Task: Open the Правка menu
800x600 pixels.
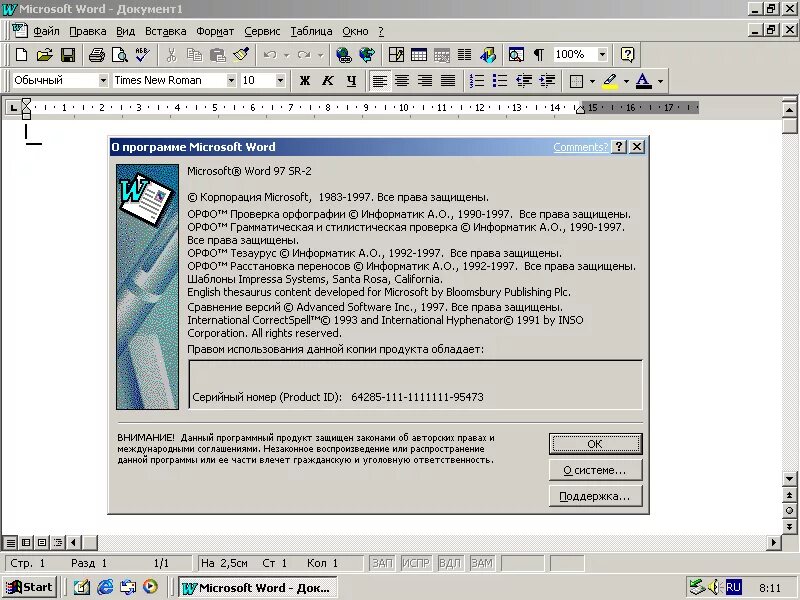Action: click(x=88, y=31)
